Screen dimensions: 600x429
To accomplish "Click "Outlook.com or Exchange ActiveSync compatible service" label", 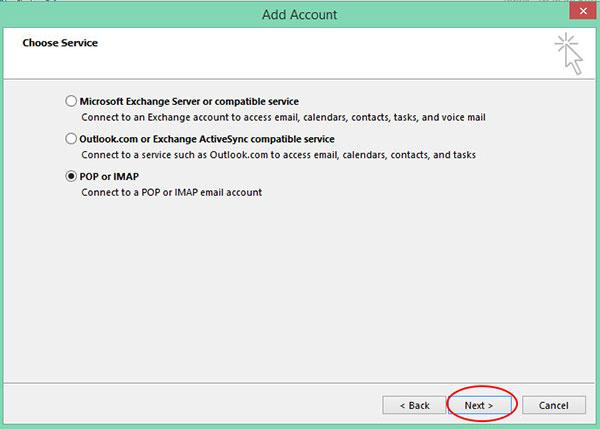I will coord(207,139).
